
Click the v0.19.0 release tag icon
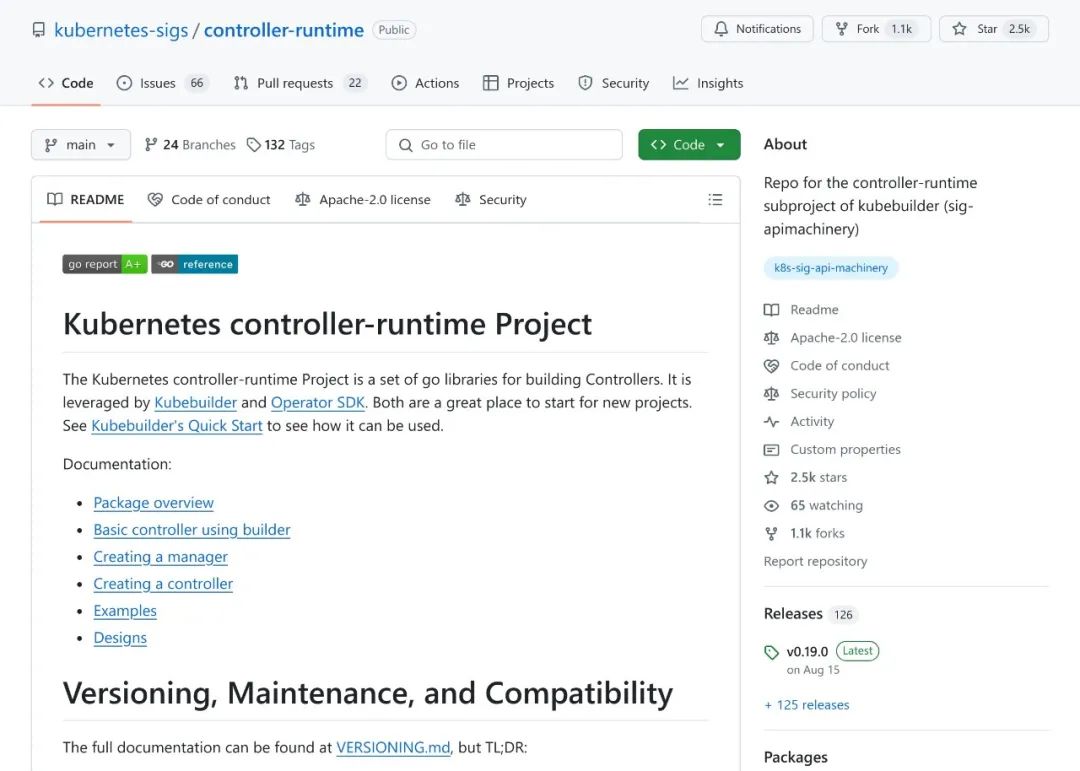(771, 652)
